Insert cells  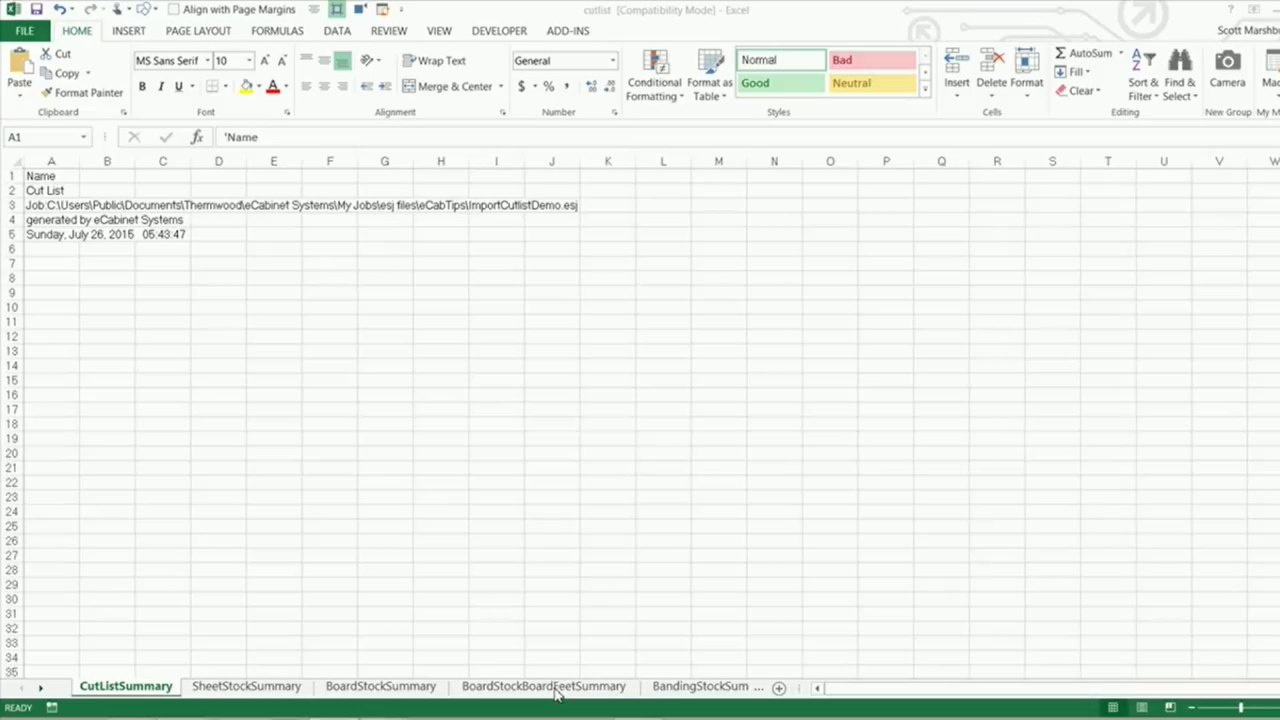pyautogui.click(x=957, y=73)
